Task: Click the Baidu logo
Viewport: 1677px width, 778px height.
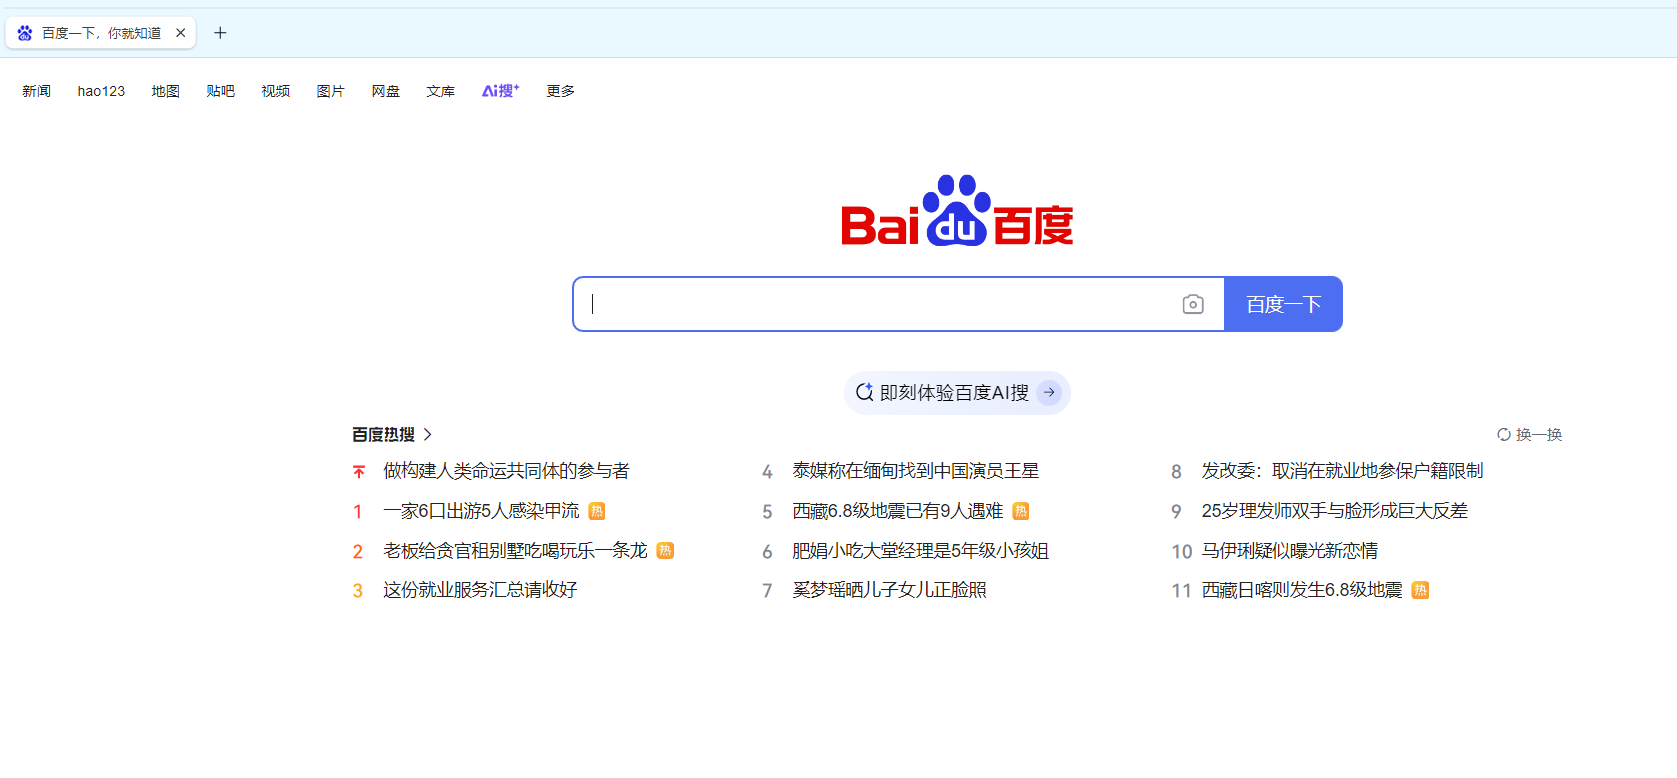Action: coord(957,211)
